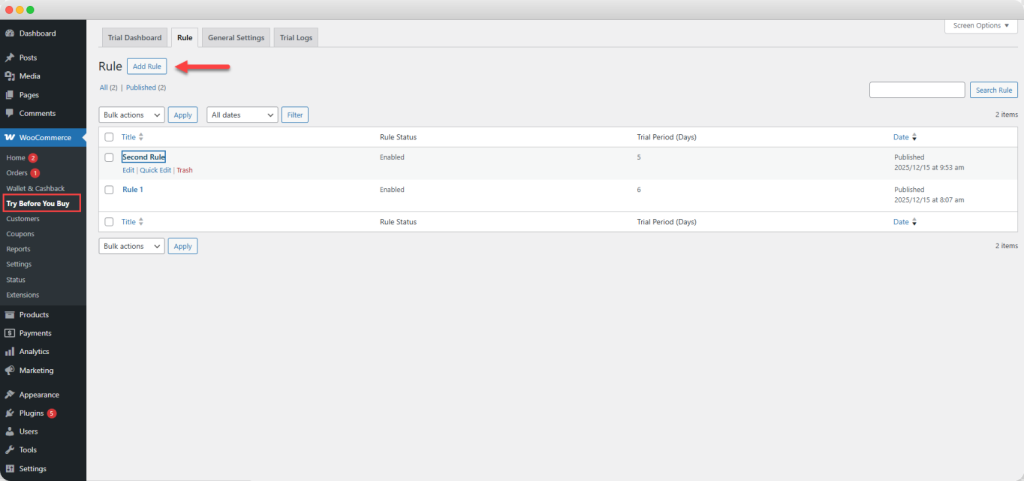Move Second Rule to Trash

(185, 171)
